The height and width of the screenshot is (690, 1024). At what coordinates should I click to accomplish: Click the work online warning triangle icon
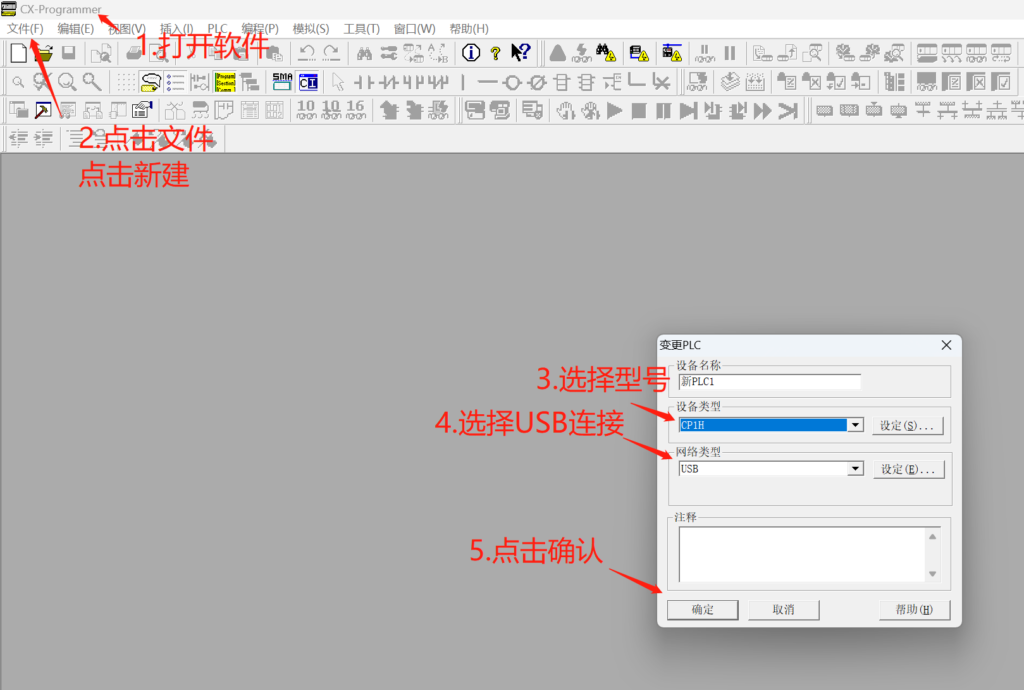pos(557,53)
